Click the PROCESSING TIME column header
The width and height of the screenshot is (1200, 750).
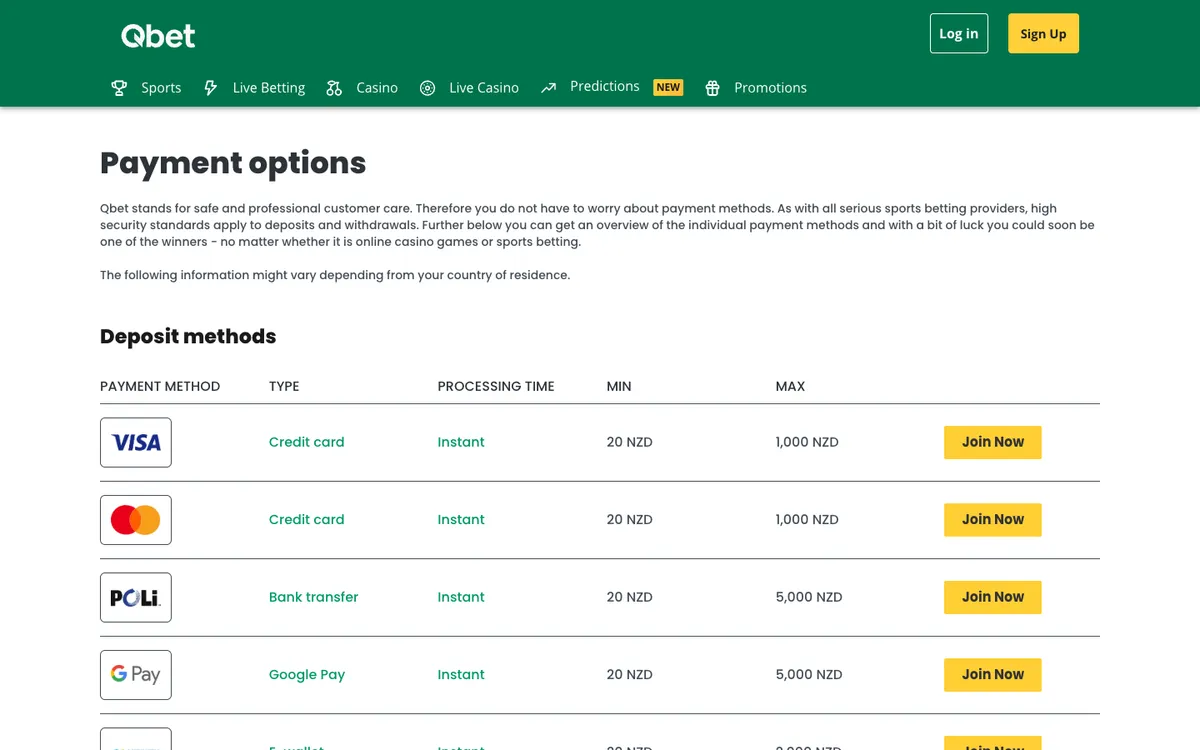[496, 386]
